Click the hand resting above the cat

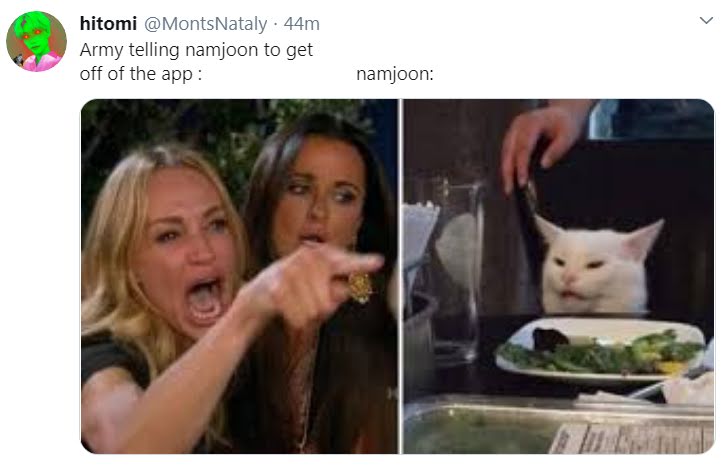click(541, 144)
